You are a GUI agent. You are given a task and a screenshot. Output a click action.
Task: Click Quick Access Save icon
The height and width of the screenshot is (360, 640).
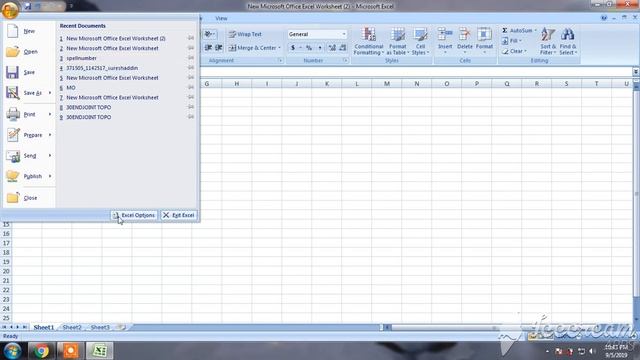28,6
